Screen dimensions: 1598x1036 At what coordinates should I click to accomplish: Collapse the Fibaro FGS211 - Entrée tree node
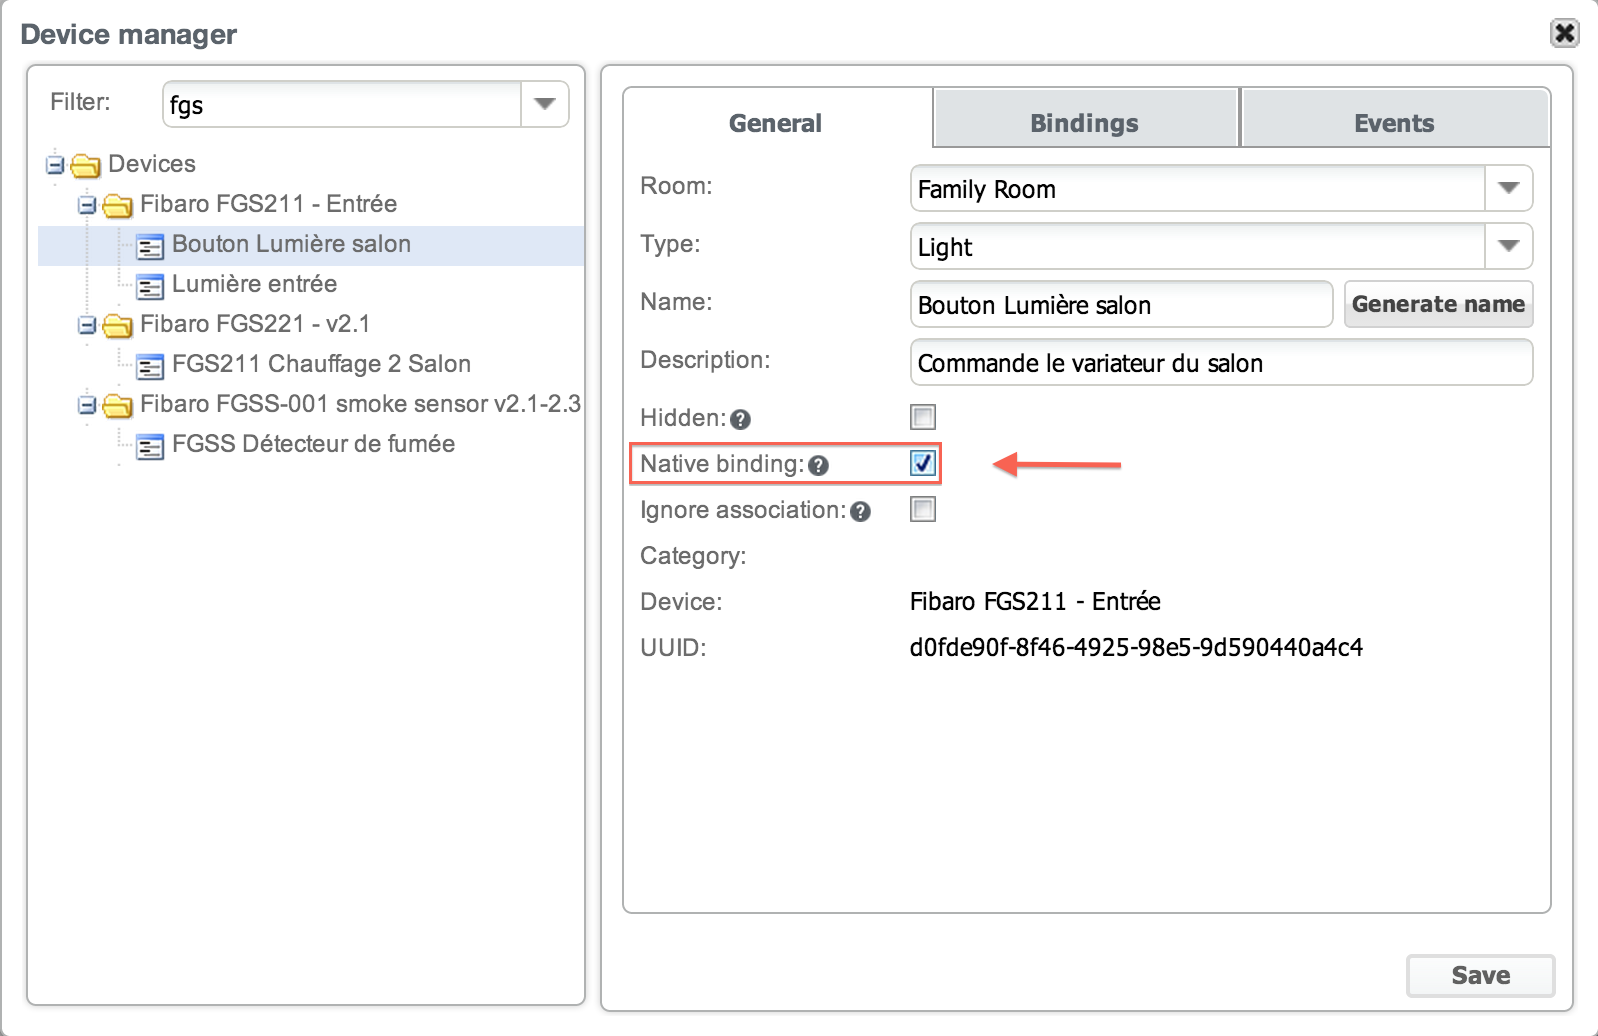pos(87,205)
